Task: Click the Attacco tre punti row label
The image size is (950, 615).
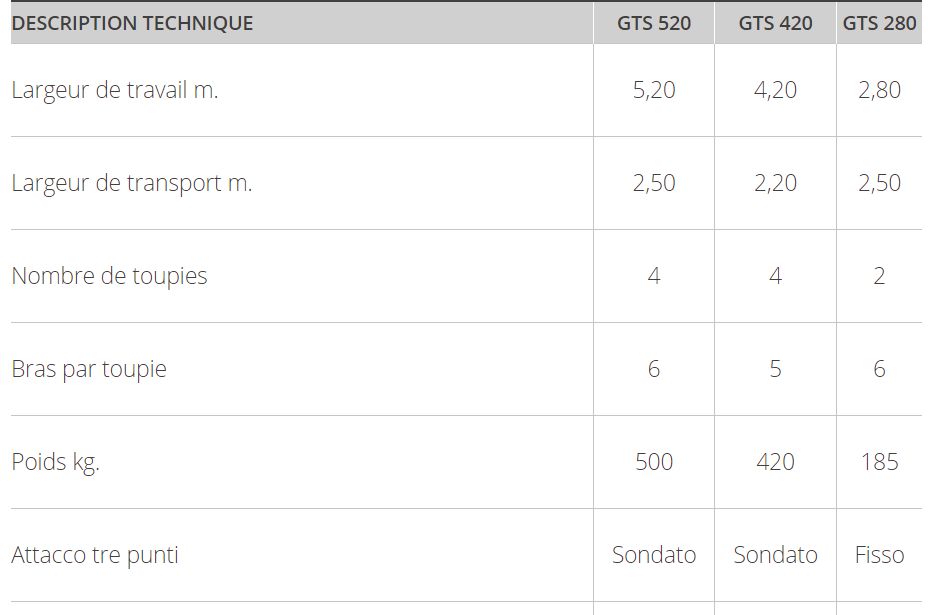Action: coord(95,555)
